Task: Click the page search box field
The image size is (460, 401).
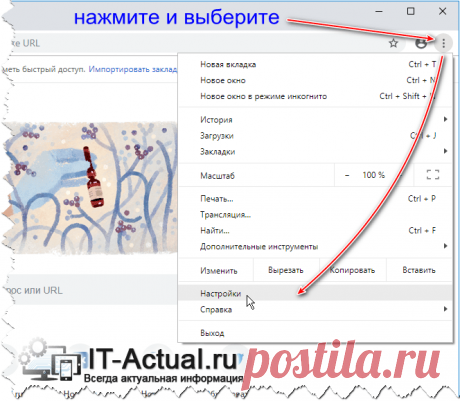Action: [x=92, y=290]
